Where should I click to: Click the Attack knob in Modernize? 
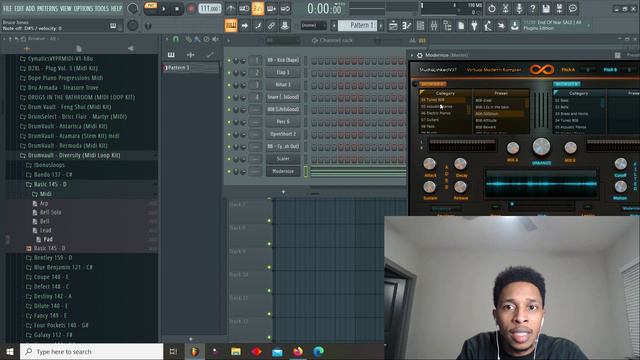pyautogui.click(x=429, y=164)
